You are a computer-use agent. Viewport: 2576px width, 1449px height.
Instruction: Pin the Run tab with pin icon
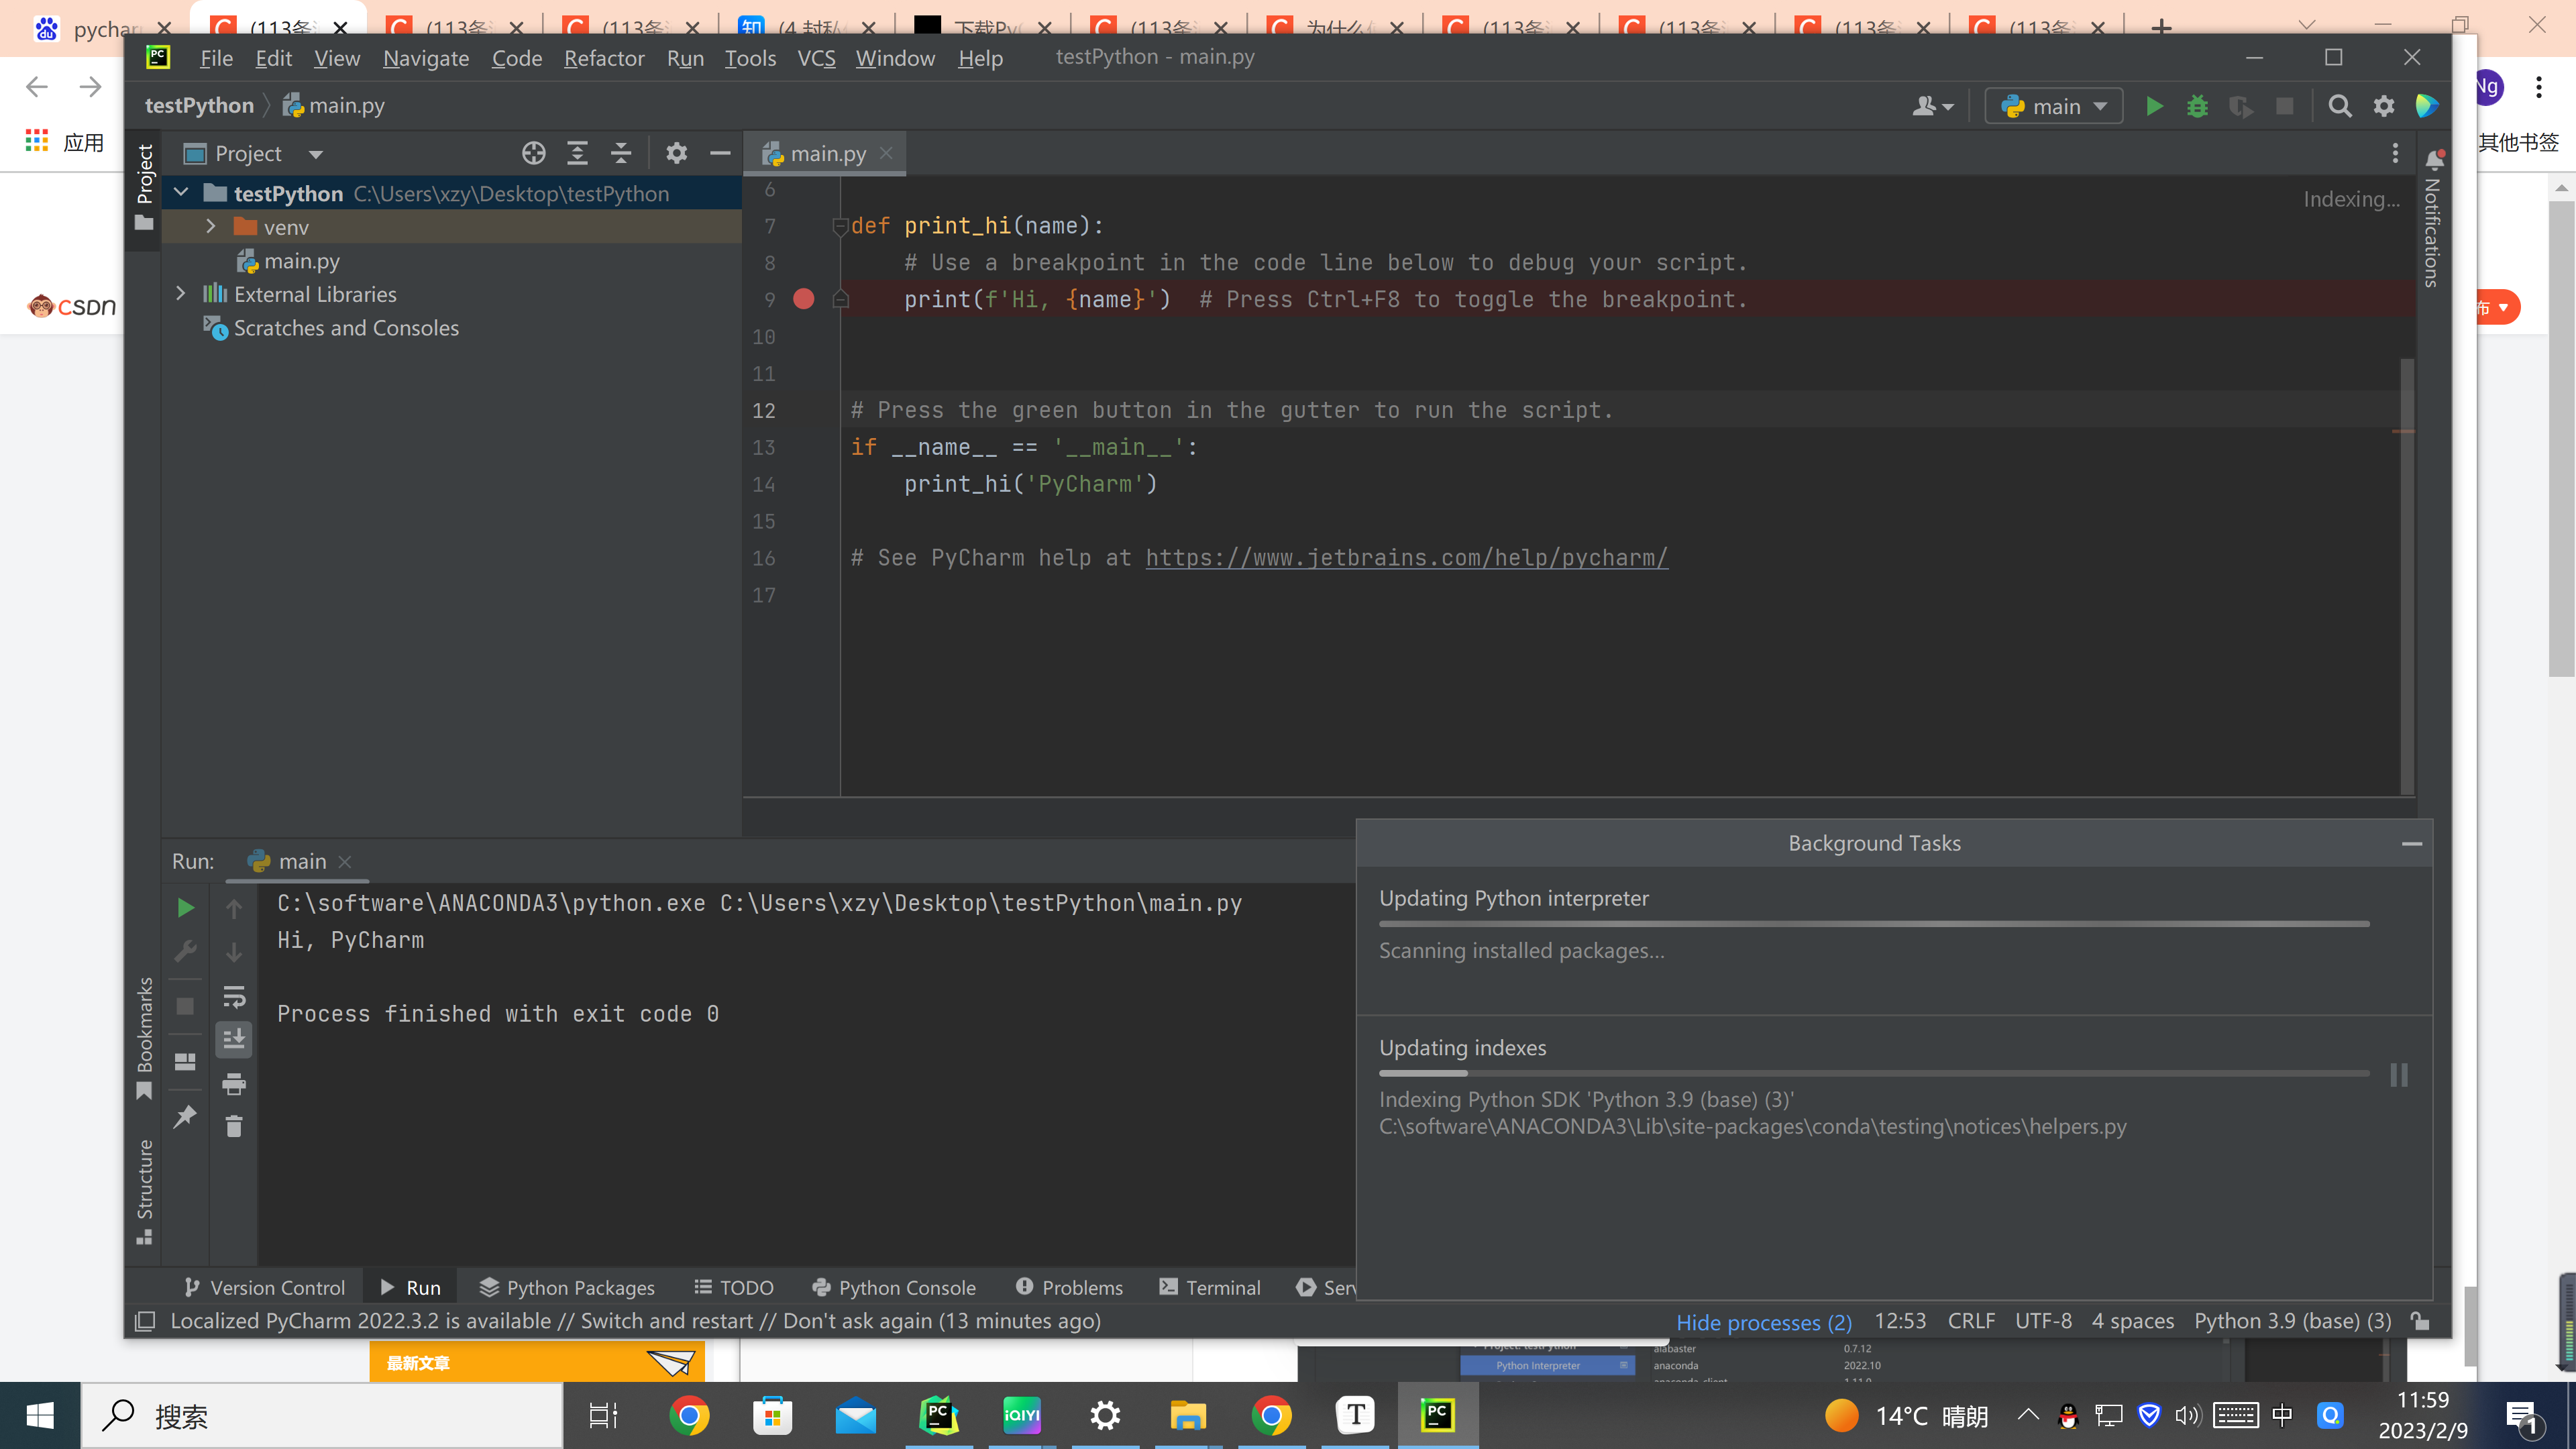pos(185,1117)
